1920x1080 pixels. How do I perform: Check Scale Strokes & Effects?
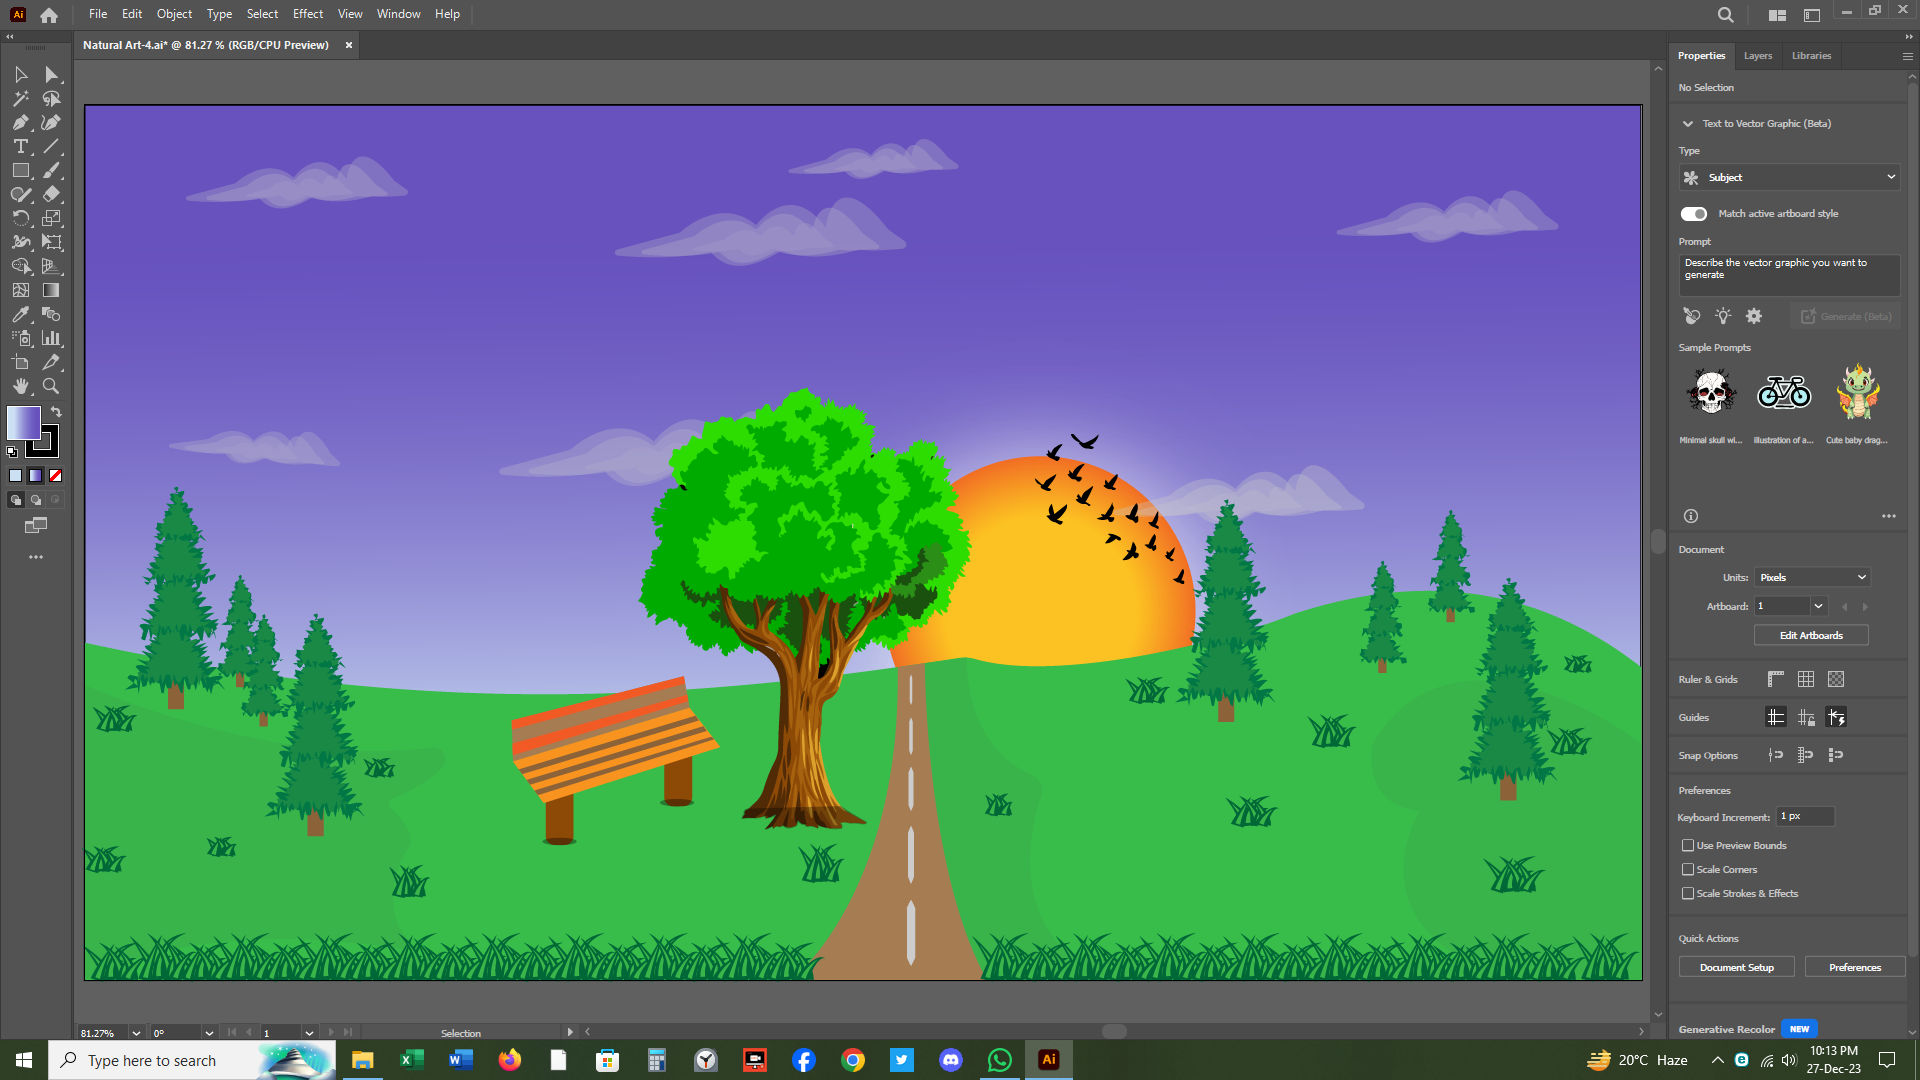tap(1688, 894)
